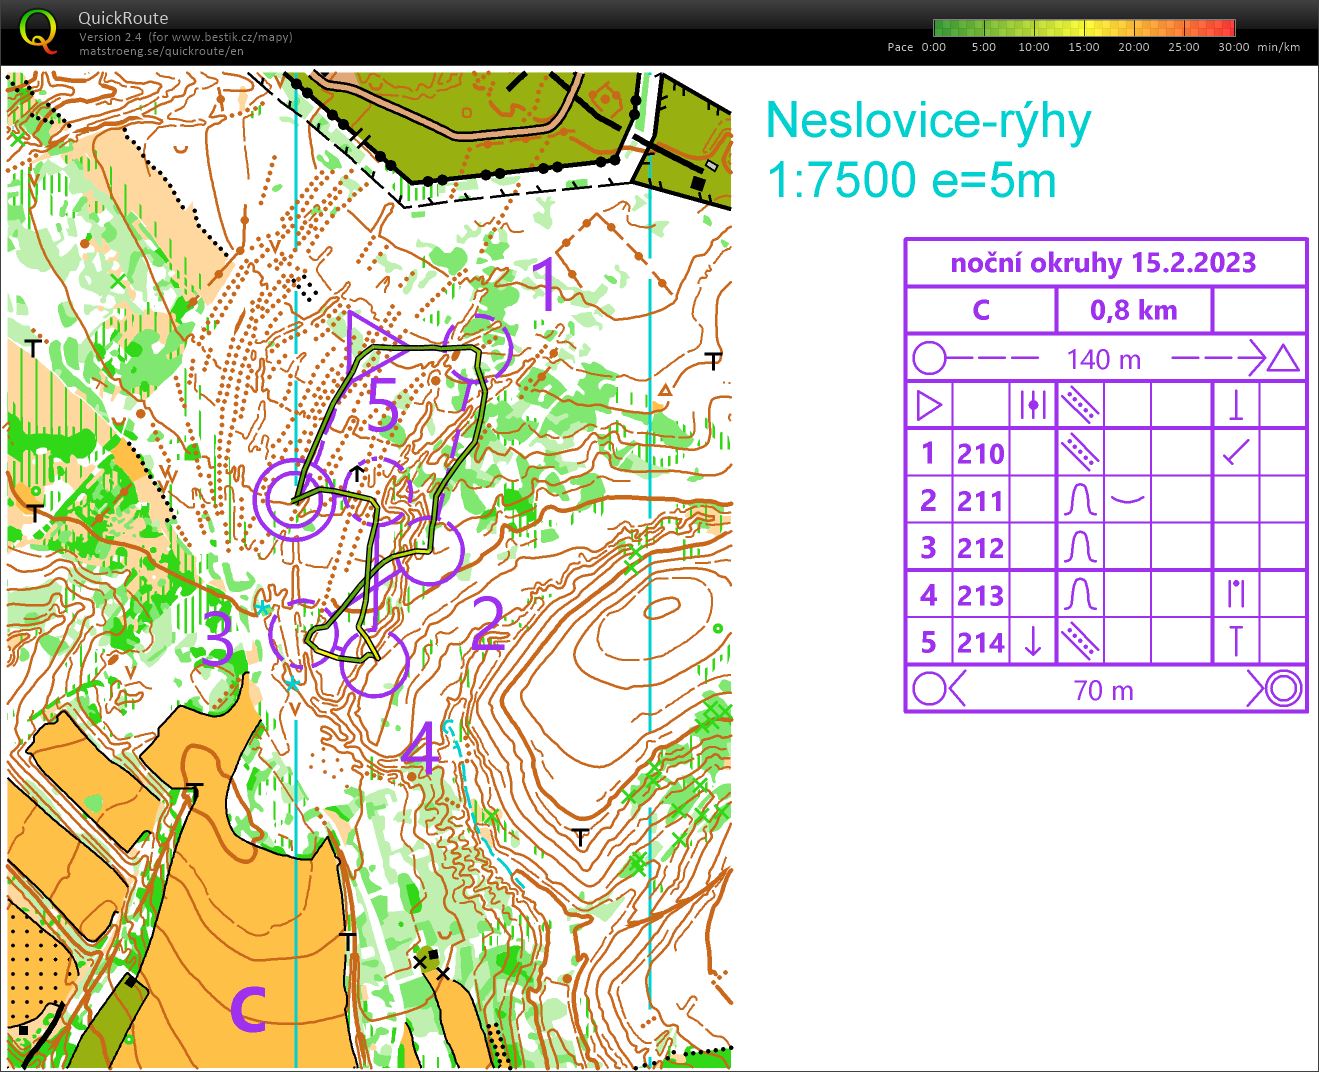Open the matstroeng.se/quickroute/en link
This screenshot has height=1072, width=1319.
161,51
